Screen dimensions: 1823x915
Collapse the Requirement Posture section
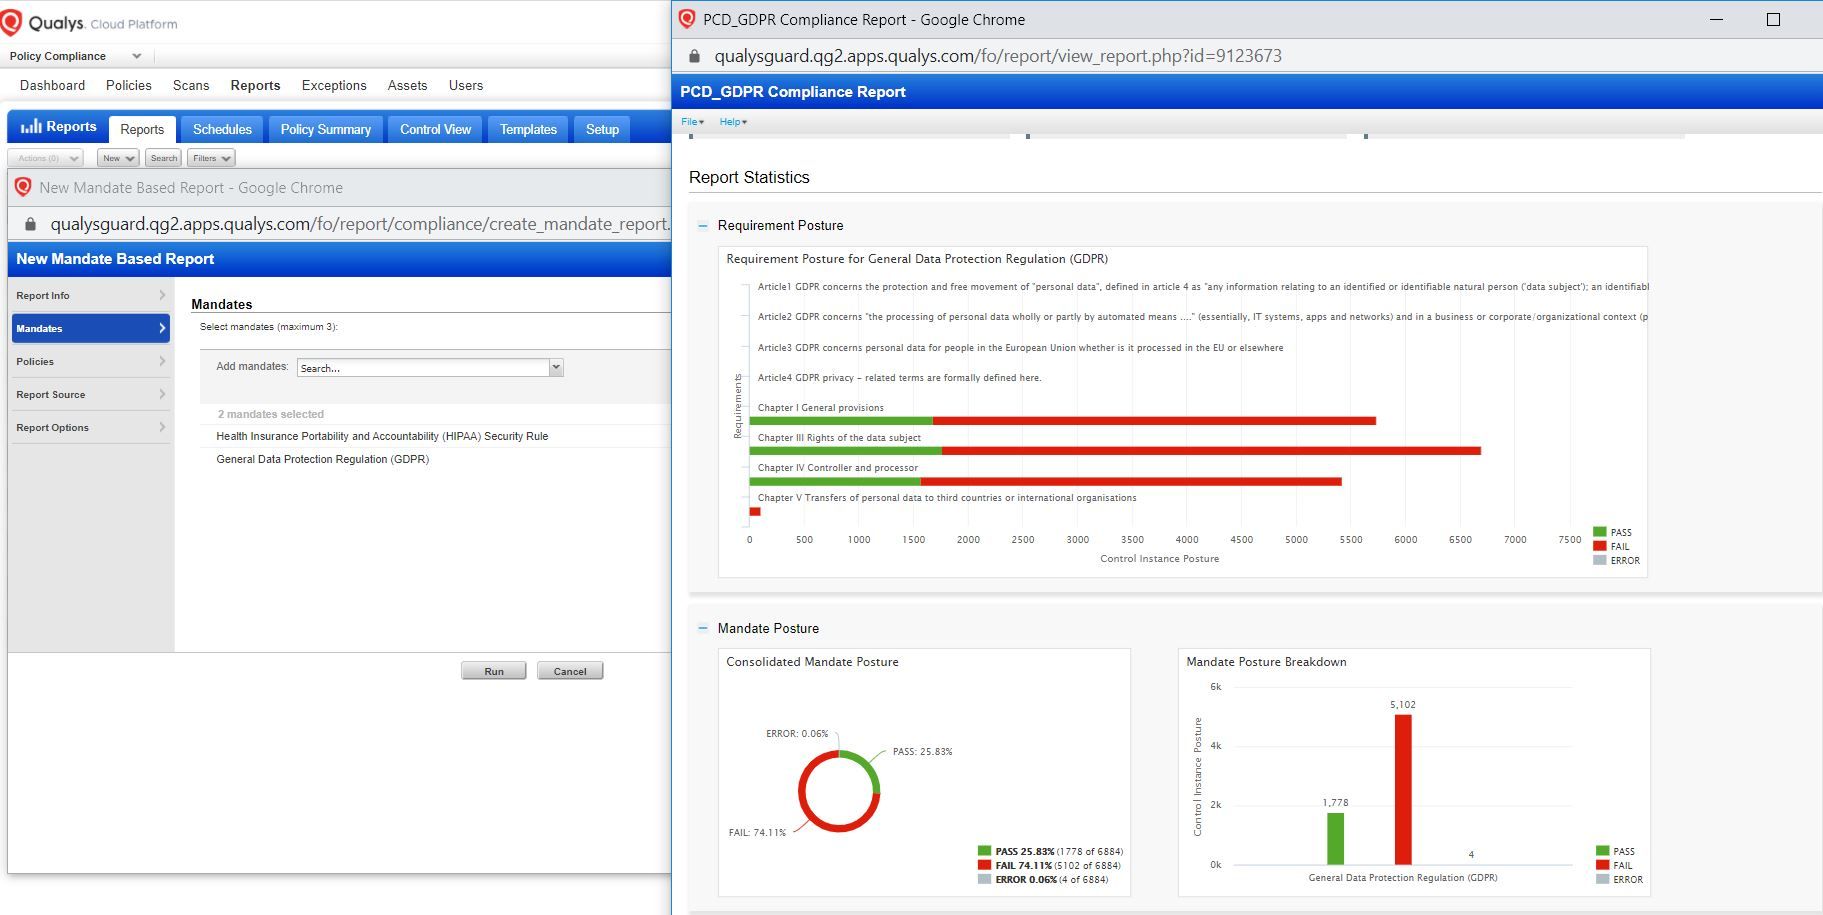point(702,226)
